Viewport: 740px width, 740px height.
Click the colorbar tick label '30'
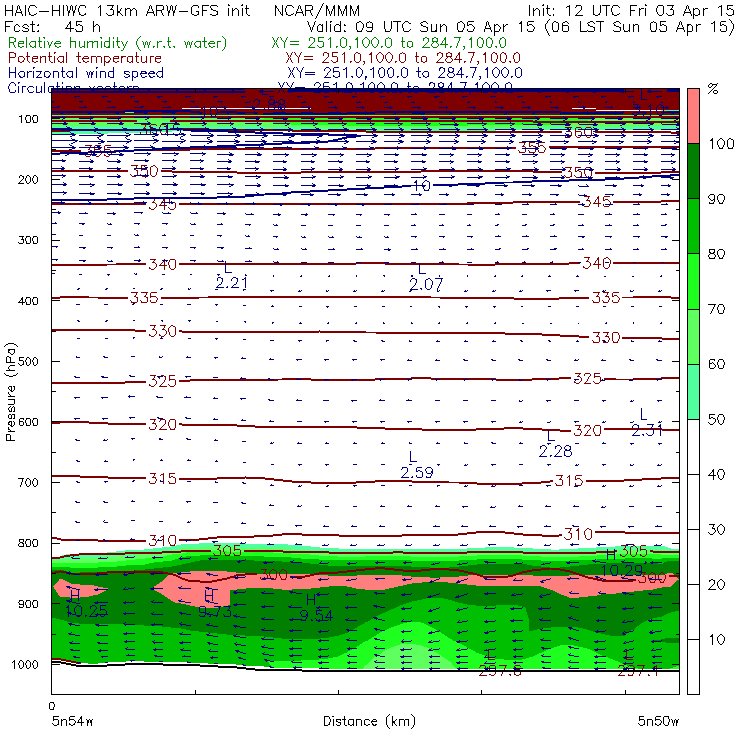coord(716,530)
